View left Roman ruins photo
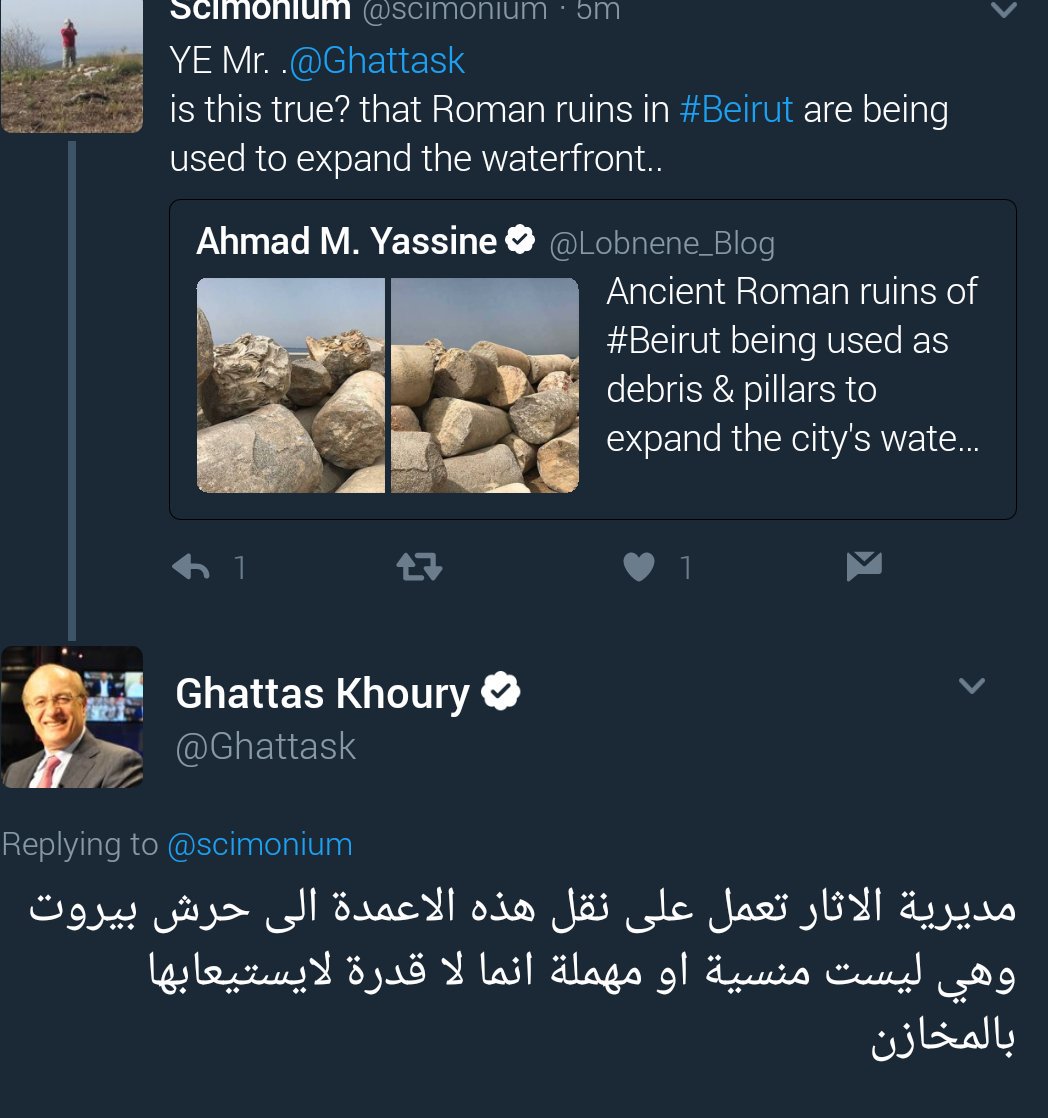The width and height of the screenshot is (1048, 1118). (x=290, y=385)
